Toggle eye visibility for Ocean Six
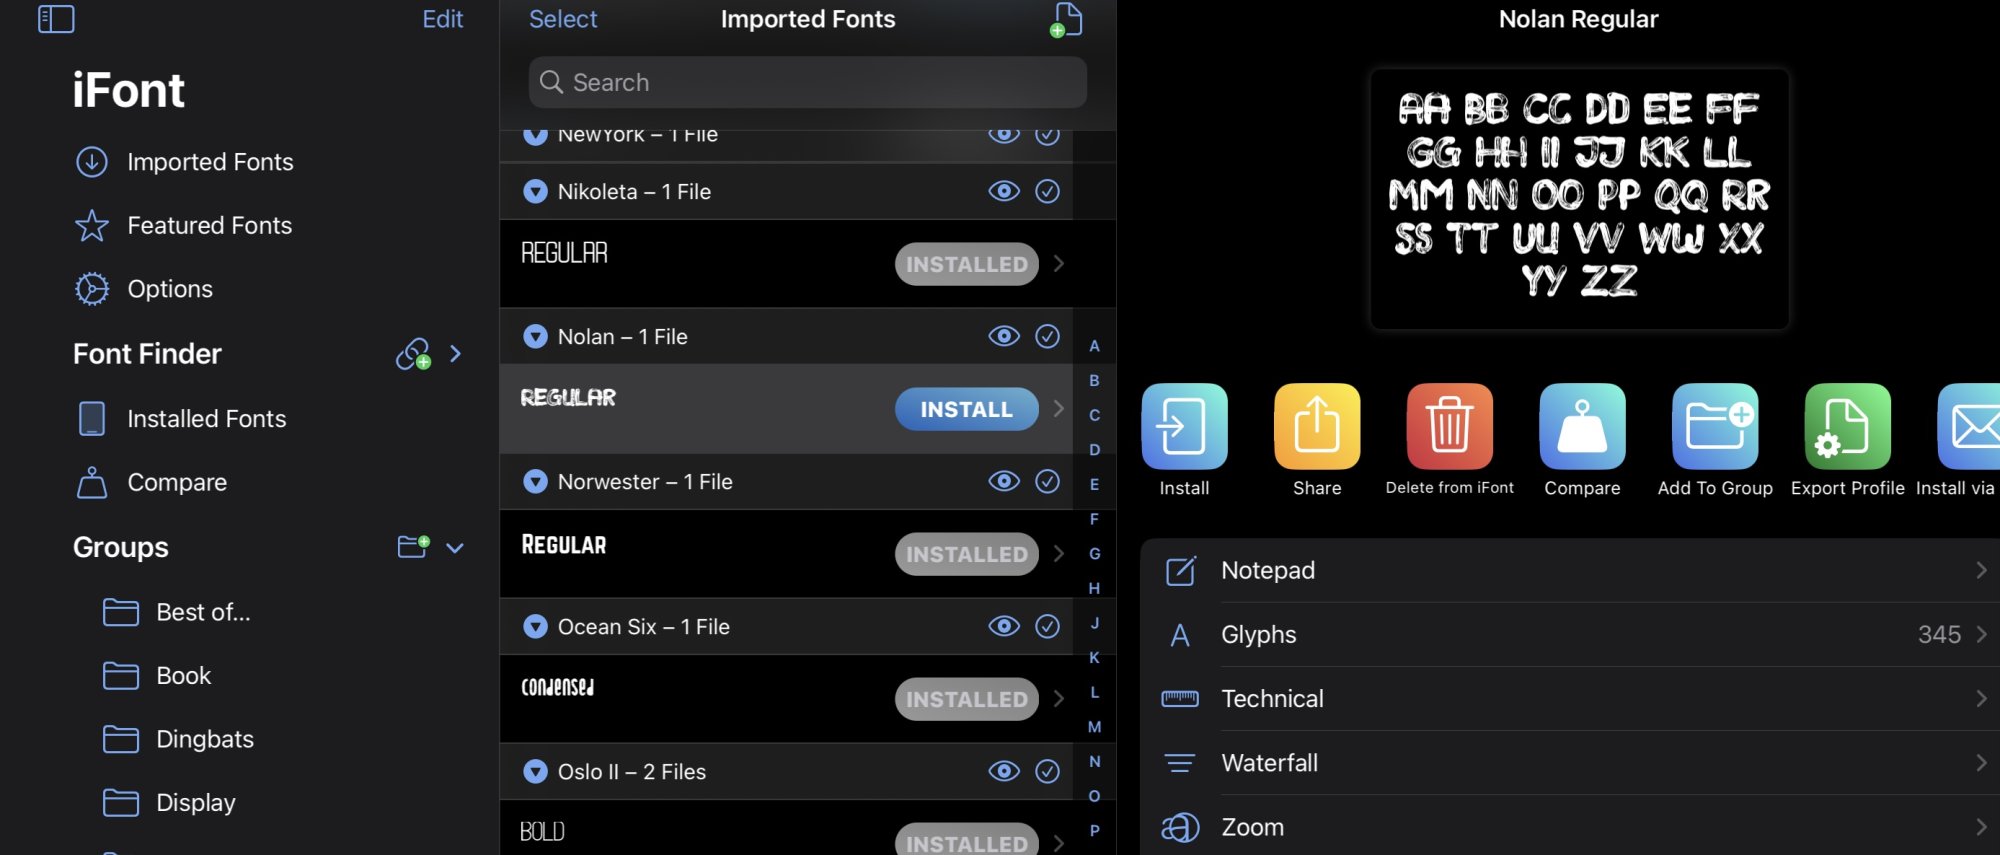Image resolution: width=2000 pixels, height=855 pixels. tap(1004, 626)
